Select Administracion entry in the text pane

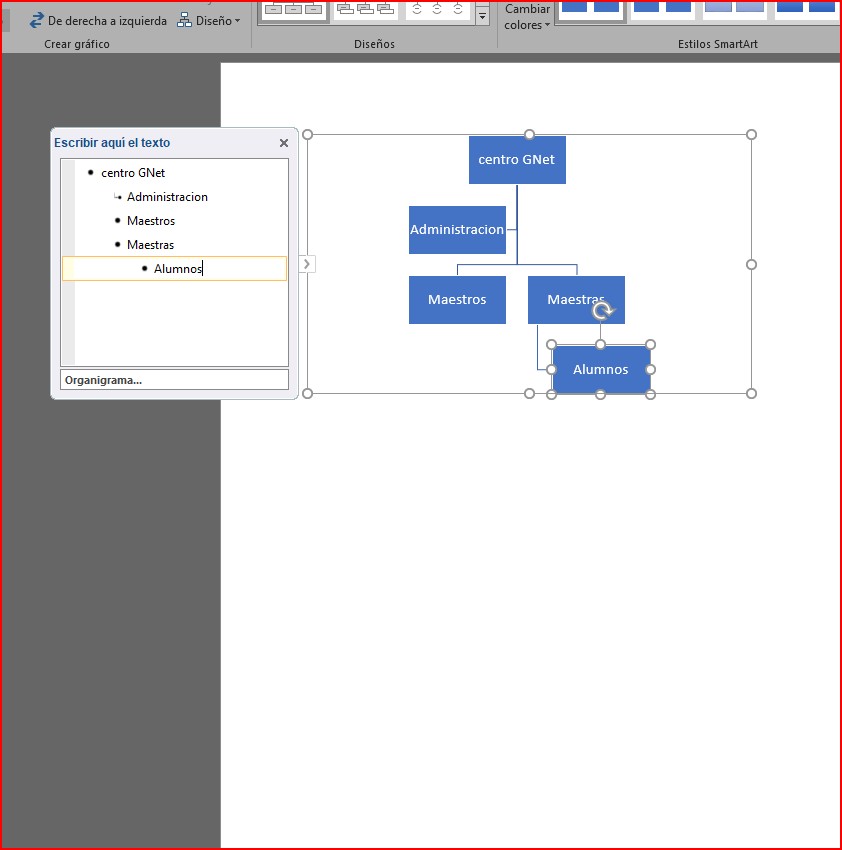click(167, 197)
